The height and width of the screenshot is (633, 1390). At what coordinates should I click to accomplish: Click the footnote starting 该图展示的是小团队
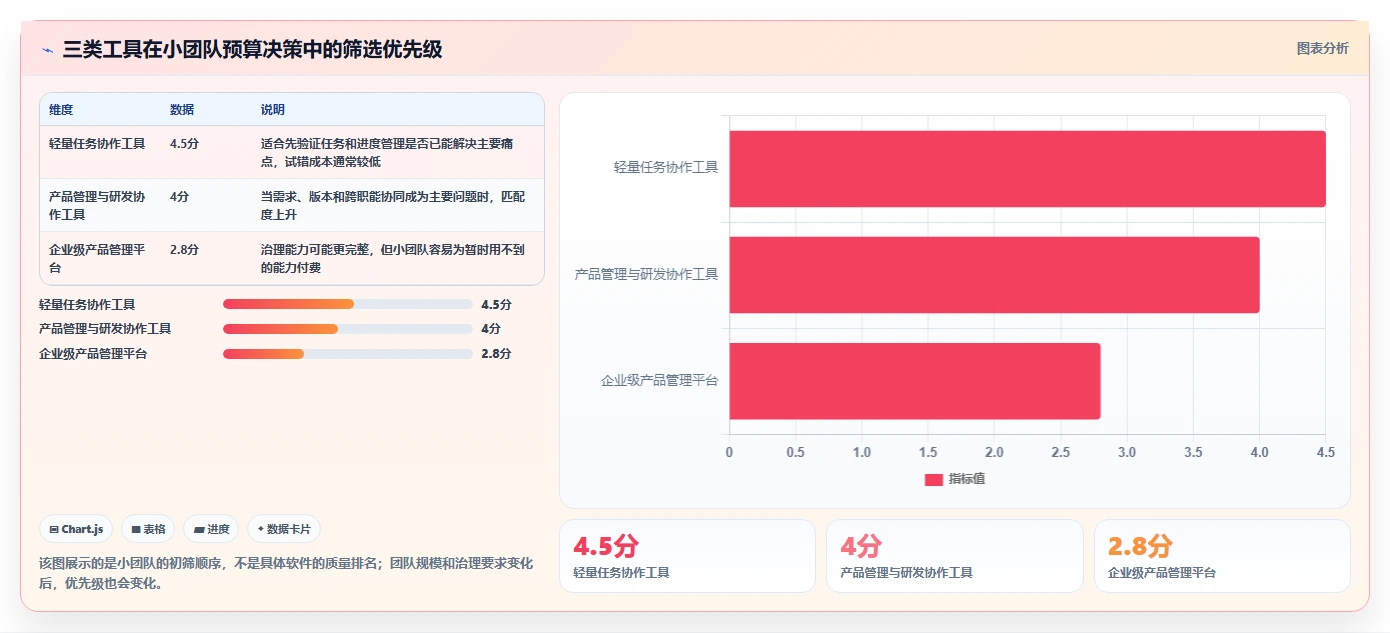[x=286, y=573]
